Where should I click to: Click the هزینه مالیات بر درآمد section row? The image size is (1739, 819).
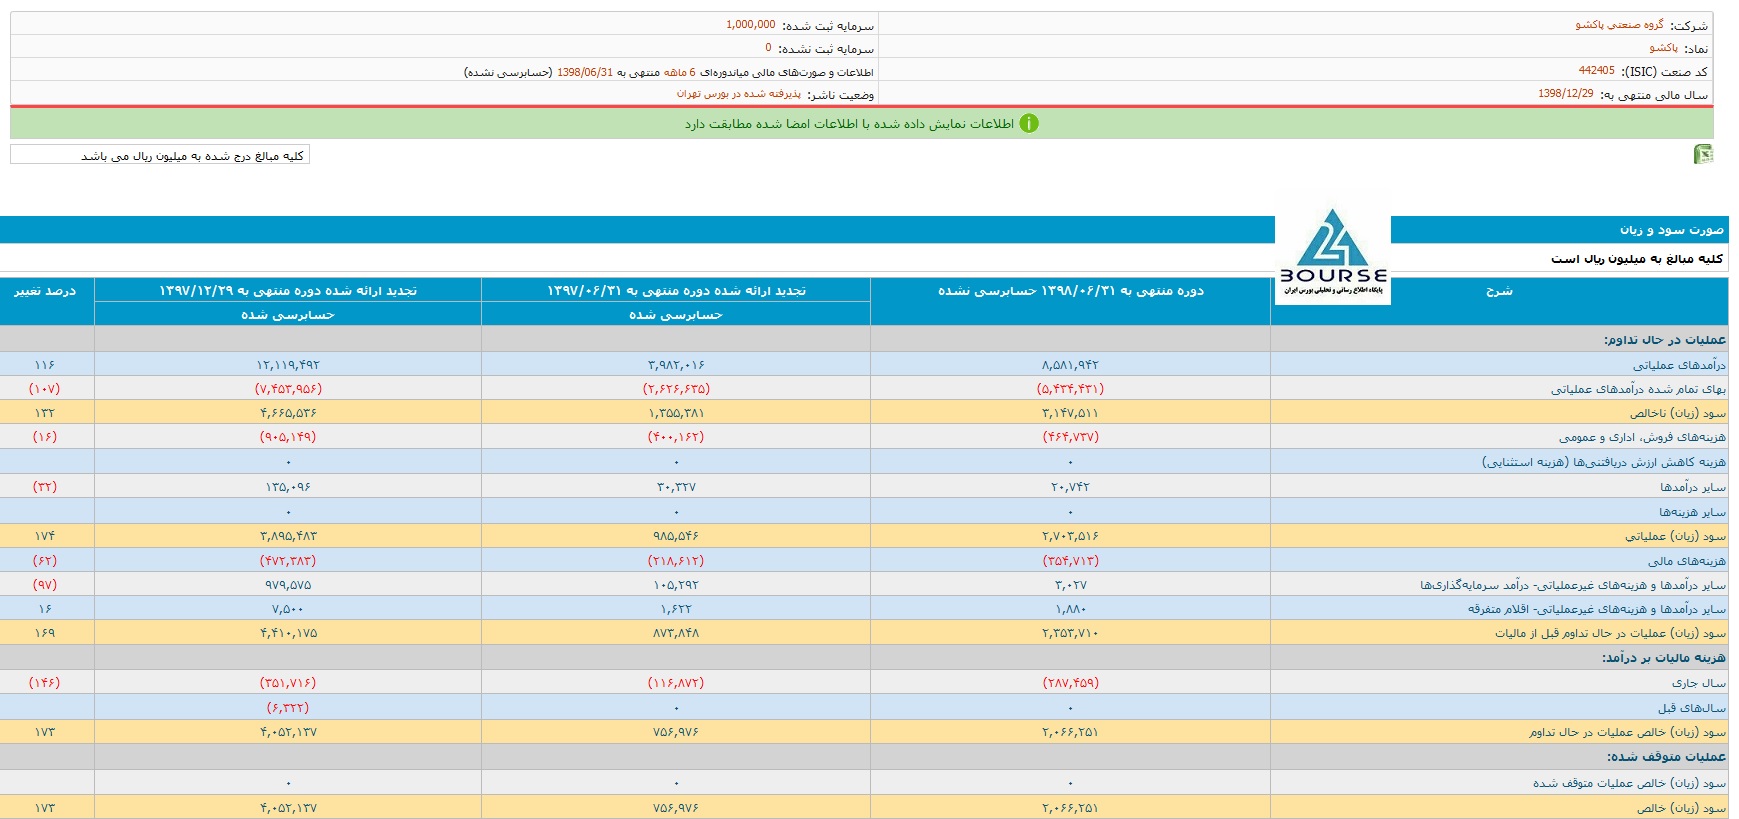pyautogui.click(x=864, y=658)
